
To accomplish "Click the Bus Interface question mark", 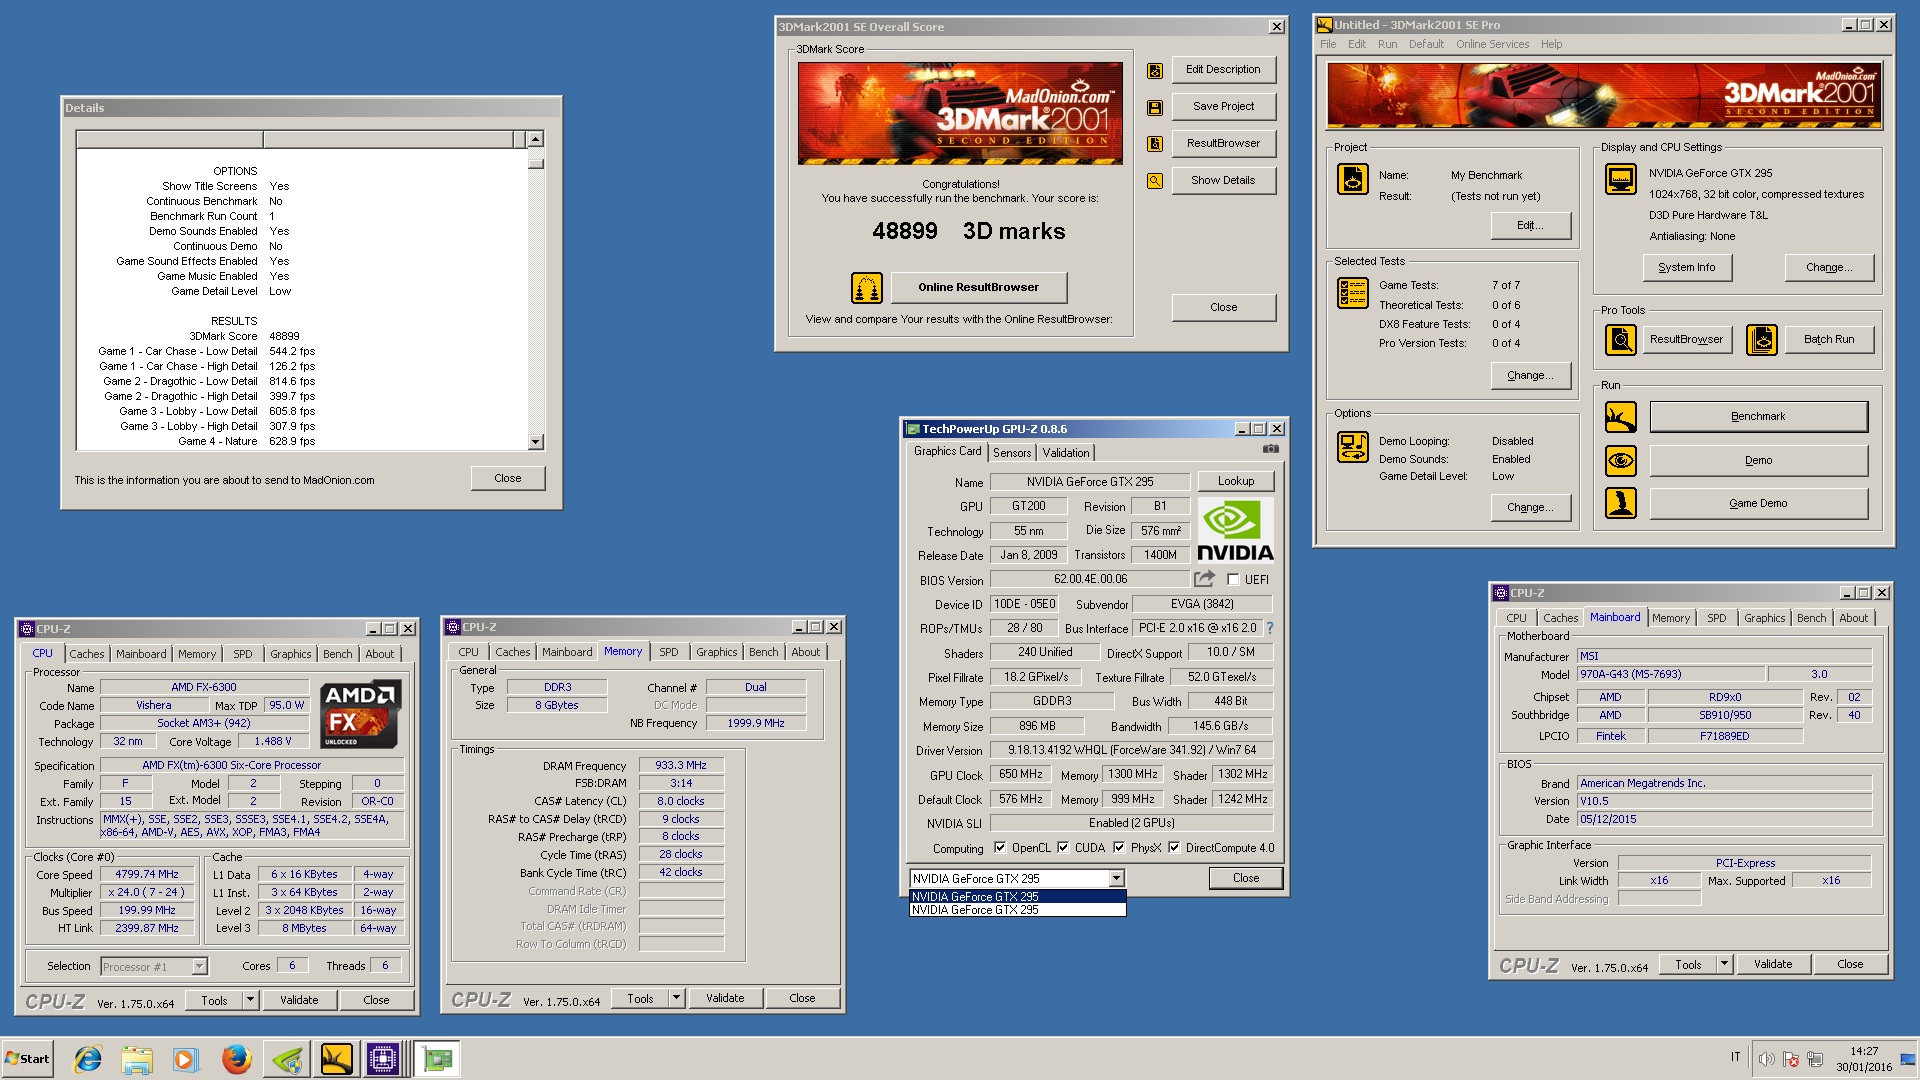I will [1270, 628].
